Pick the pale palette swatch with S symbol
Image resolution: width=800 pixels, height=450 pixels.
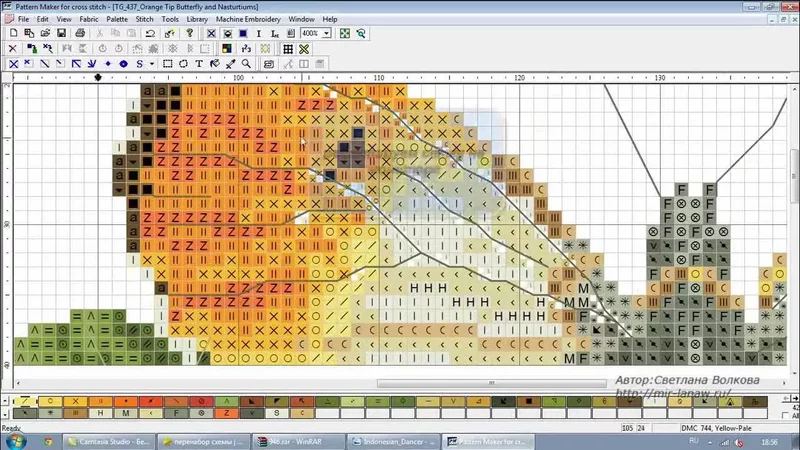pyautogui.click(x=277, y=413)
